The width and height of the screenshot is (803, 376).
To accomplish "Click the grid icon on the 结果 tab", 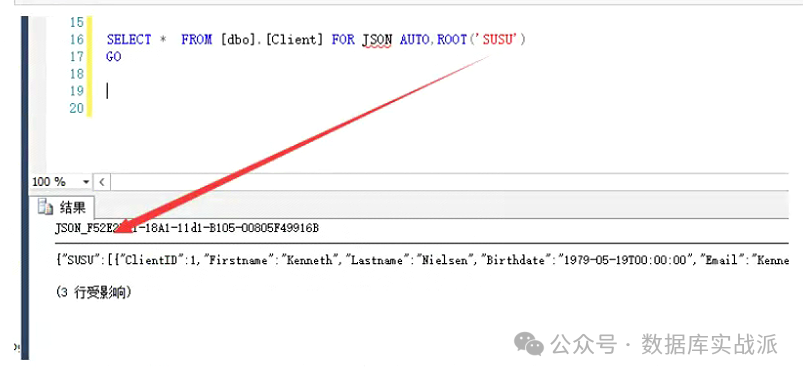I will 46,207.
